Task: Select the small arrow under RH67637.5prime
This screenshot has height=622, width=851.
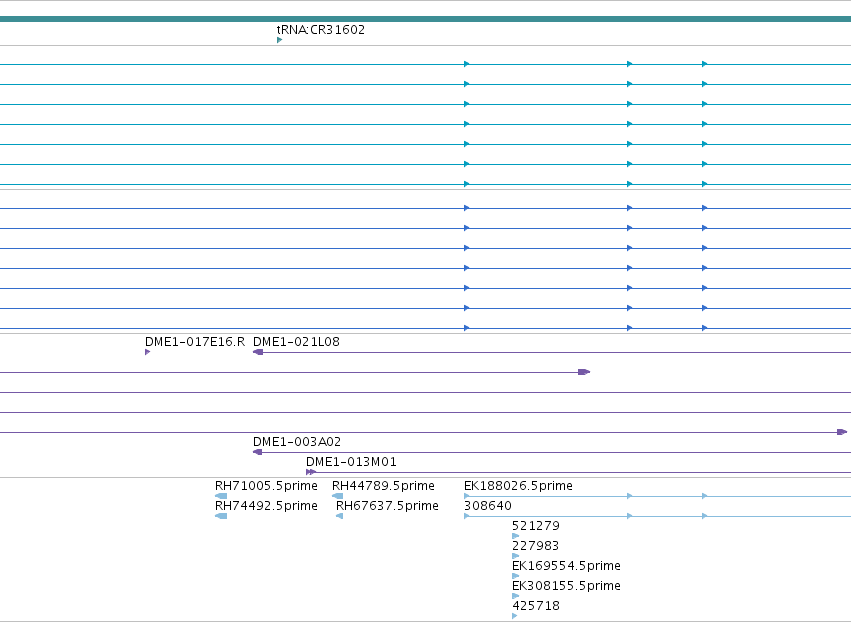Action: tap(340, 516)
